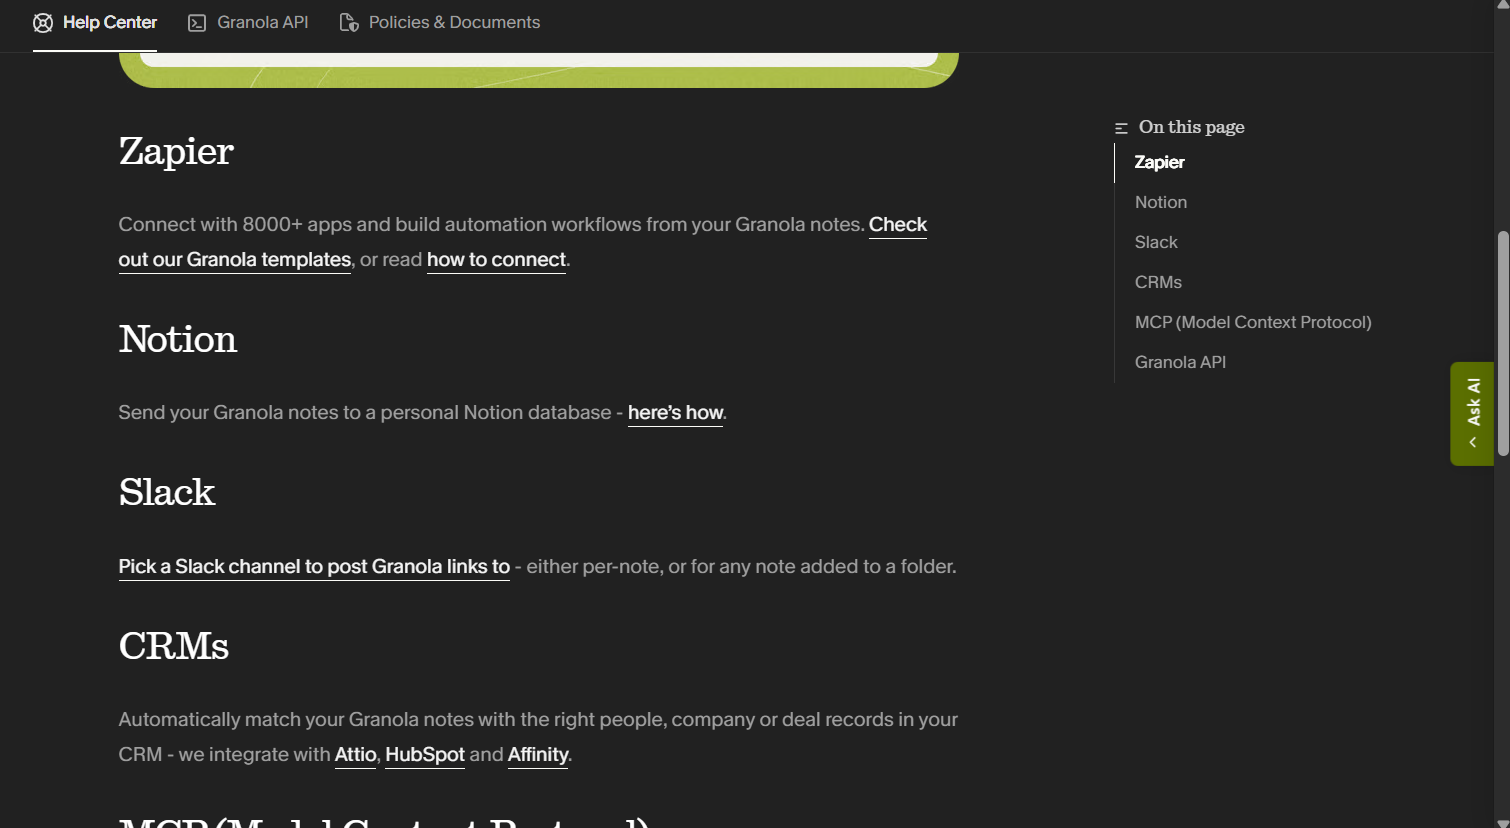Image resolution: width=1510 pixels, height=828 pixels.
Task: Click the CRMs section heading
Action: coord(174,646)
